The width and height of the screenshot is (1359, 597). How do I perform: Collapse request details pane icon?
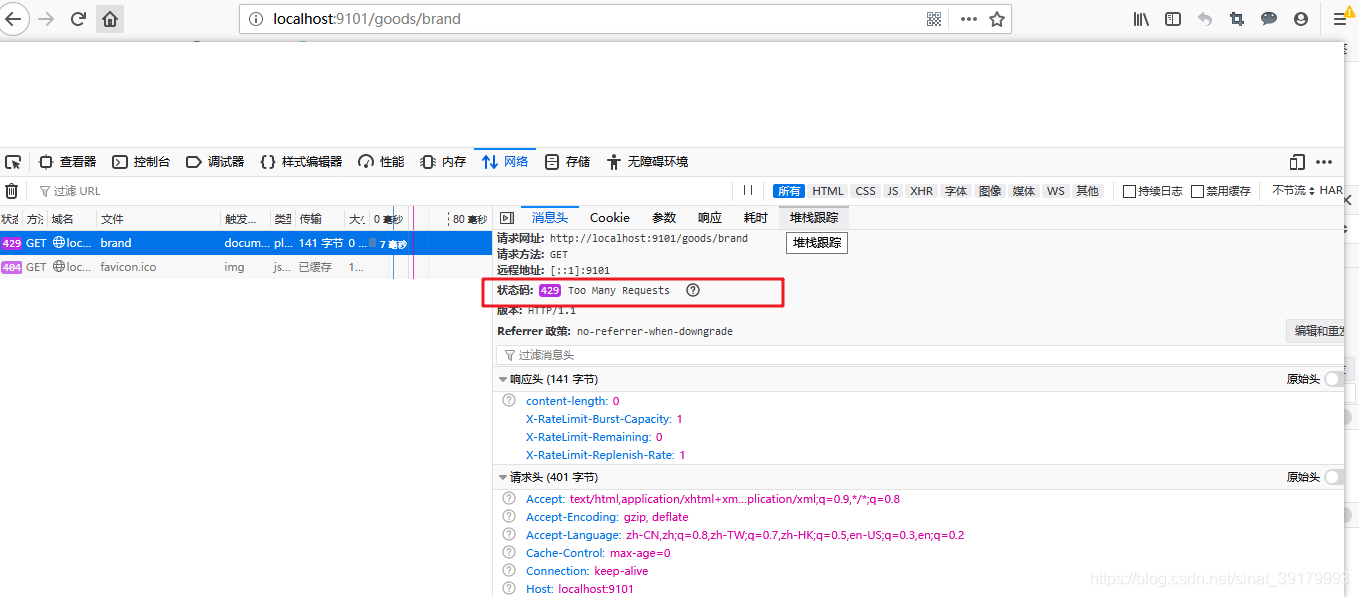pos(506,218)
